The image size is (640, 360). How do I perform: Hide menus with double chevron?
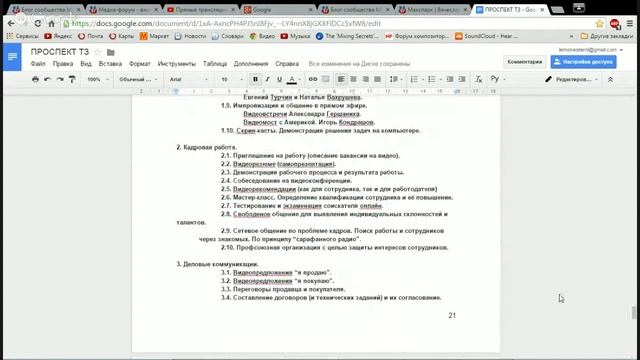click(x=610, y=80)
